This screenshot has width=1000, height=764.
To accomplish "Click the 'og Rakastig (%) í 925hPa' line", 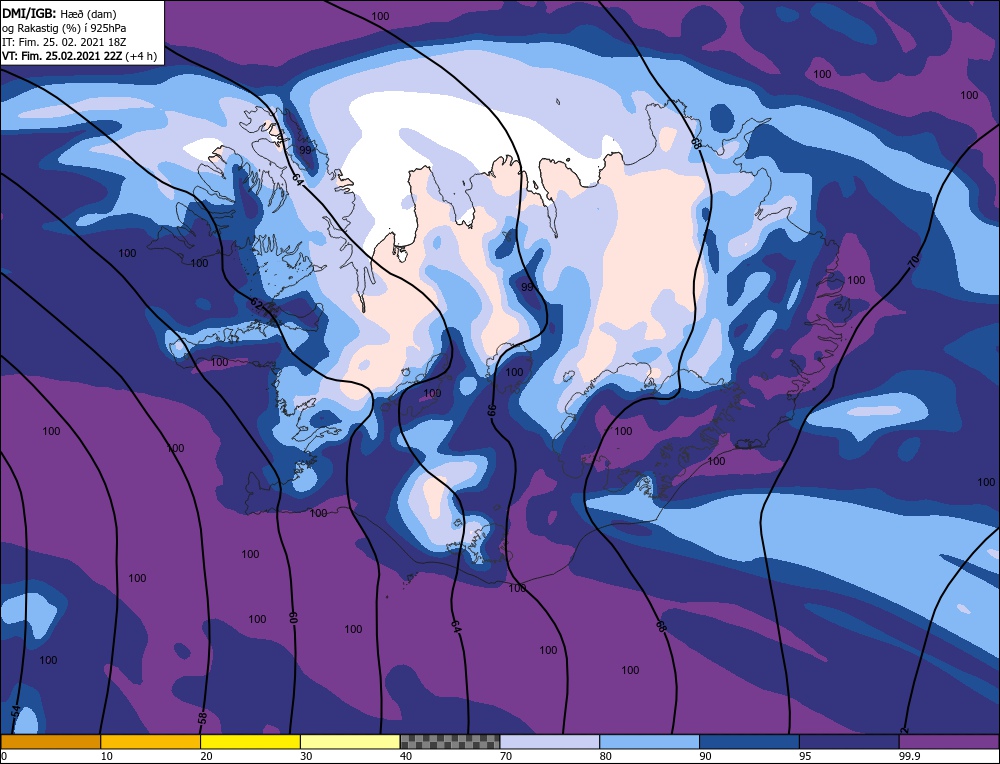I will (x=64, y=27).
